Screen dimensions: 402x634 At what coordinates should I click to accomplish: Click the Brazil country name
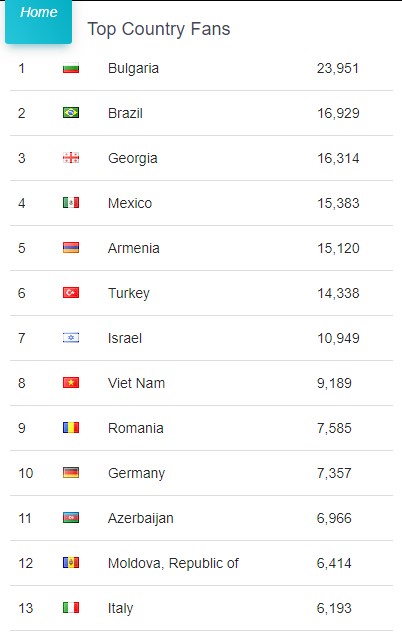pyautogui.click(x=125, y=113)
